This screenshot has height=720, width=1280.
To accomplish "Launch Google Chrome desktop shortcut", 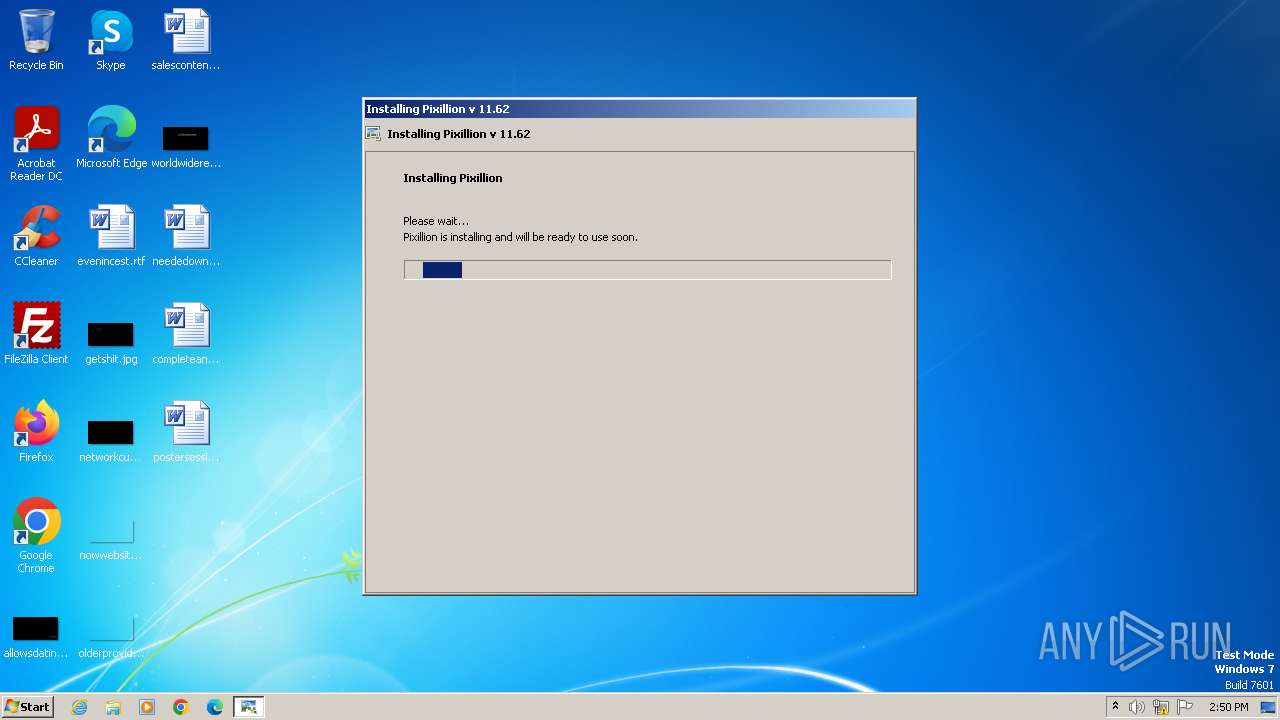I will (x=36, y=537).
